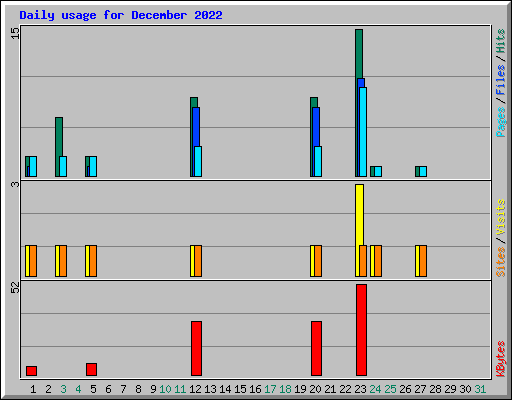Viewport: 512px width, 400px height.
Task: Click the Files legend label
Action: pos(500,80)
